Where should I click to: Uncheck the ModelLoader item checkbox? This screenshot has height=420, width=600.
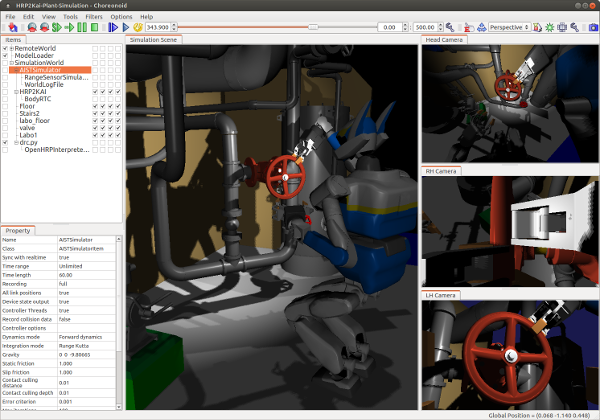click(x=5, y=55)
